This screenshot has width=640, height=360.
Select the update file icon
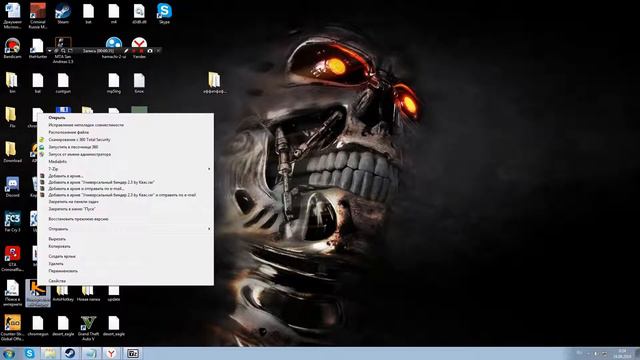tap(113, 294)
